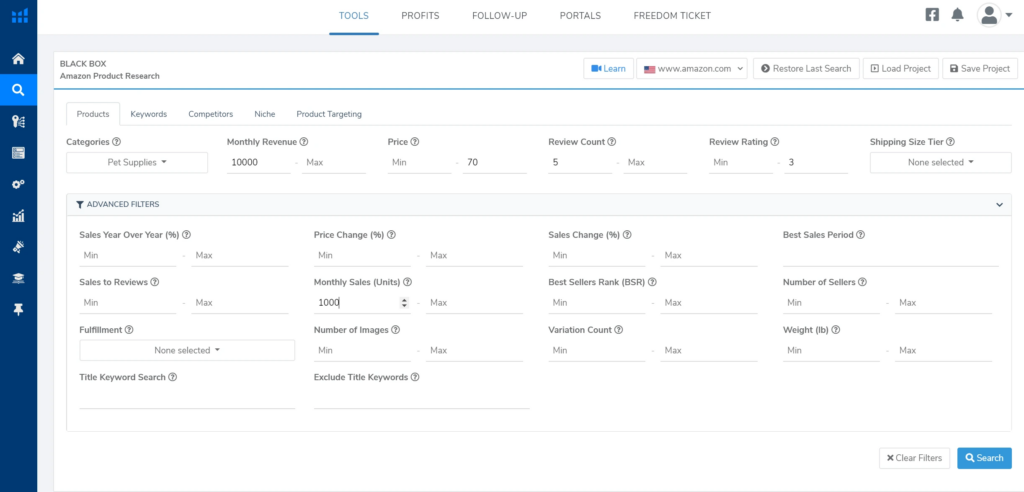Screen dimensions: 1024x492
Task: Click the Save Project button
Action: pos(980,69)
